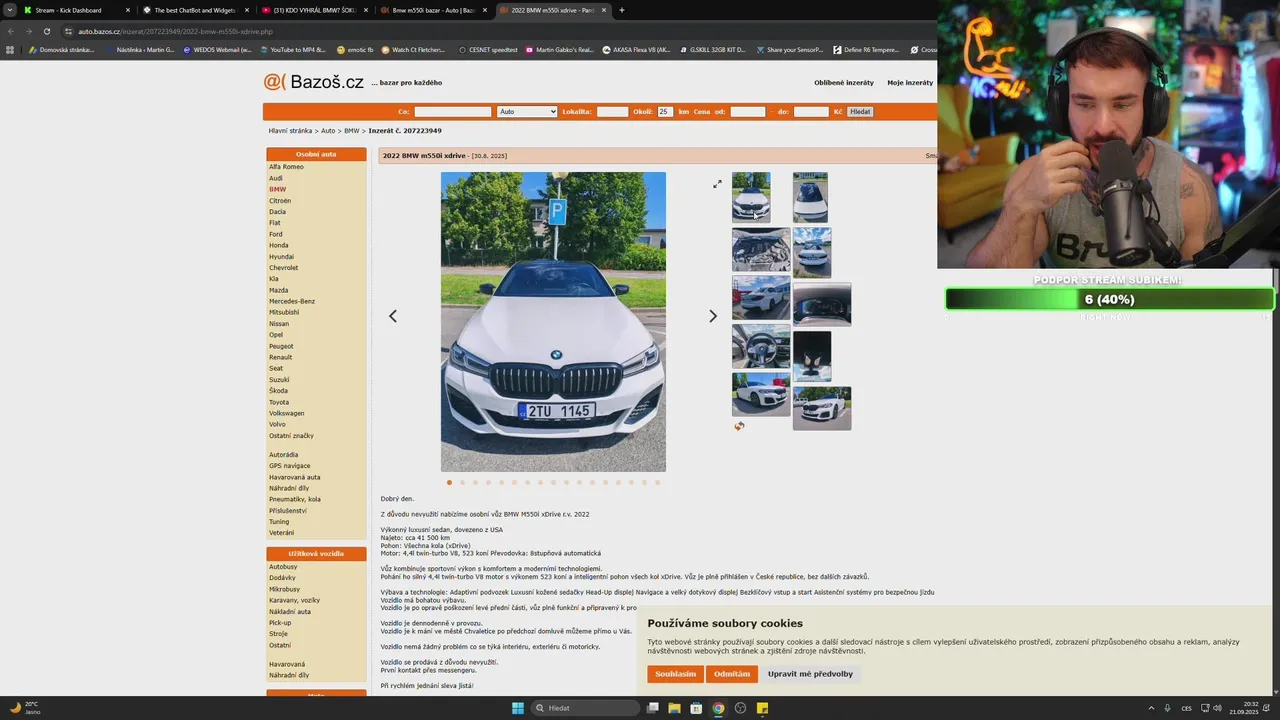Open the 'WEDOS Webmail' bookmark

coord(217,50)
